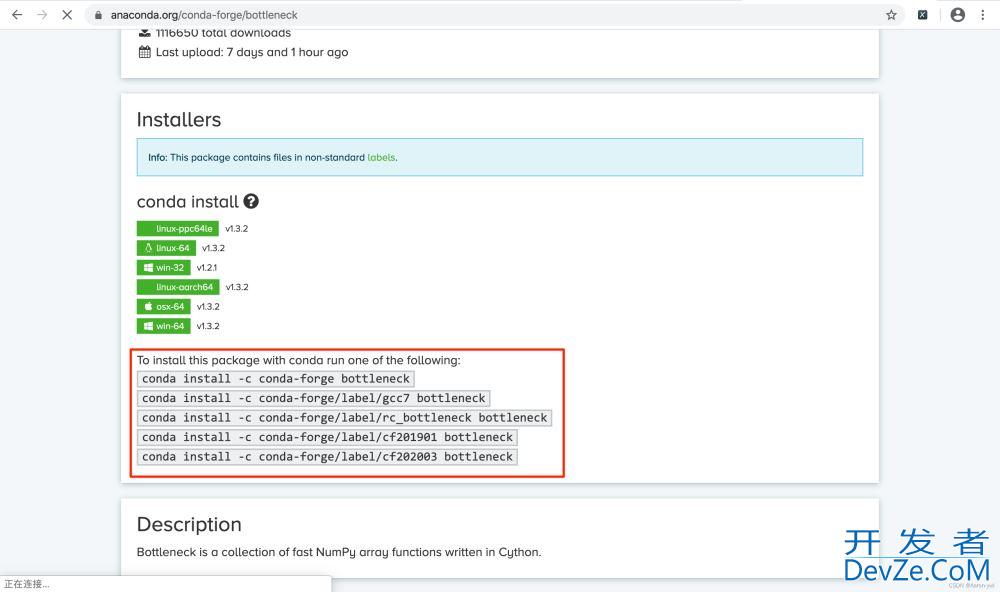
Task: Select the win-64 installer badge
Action: tap(163, 326)
